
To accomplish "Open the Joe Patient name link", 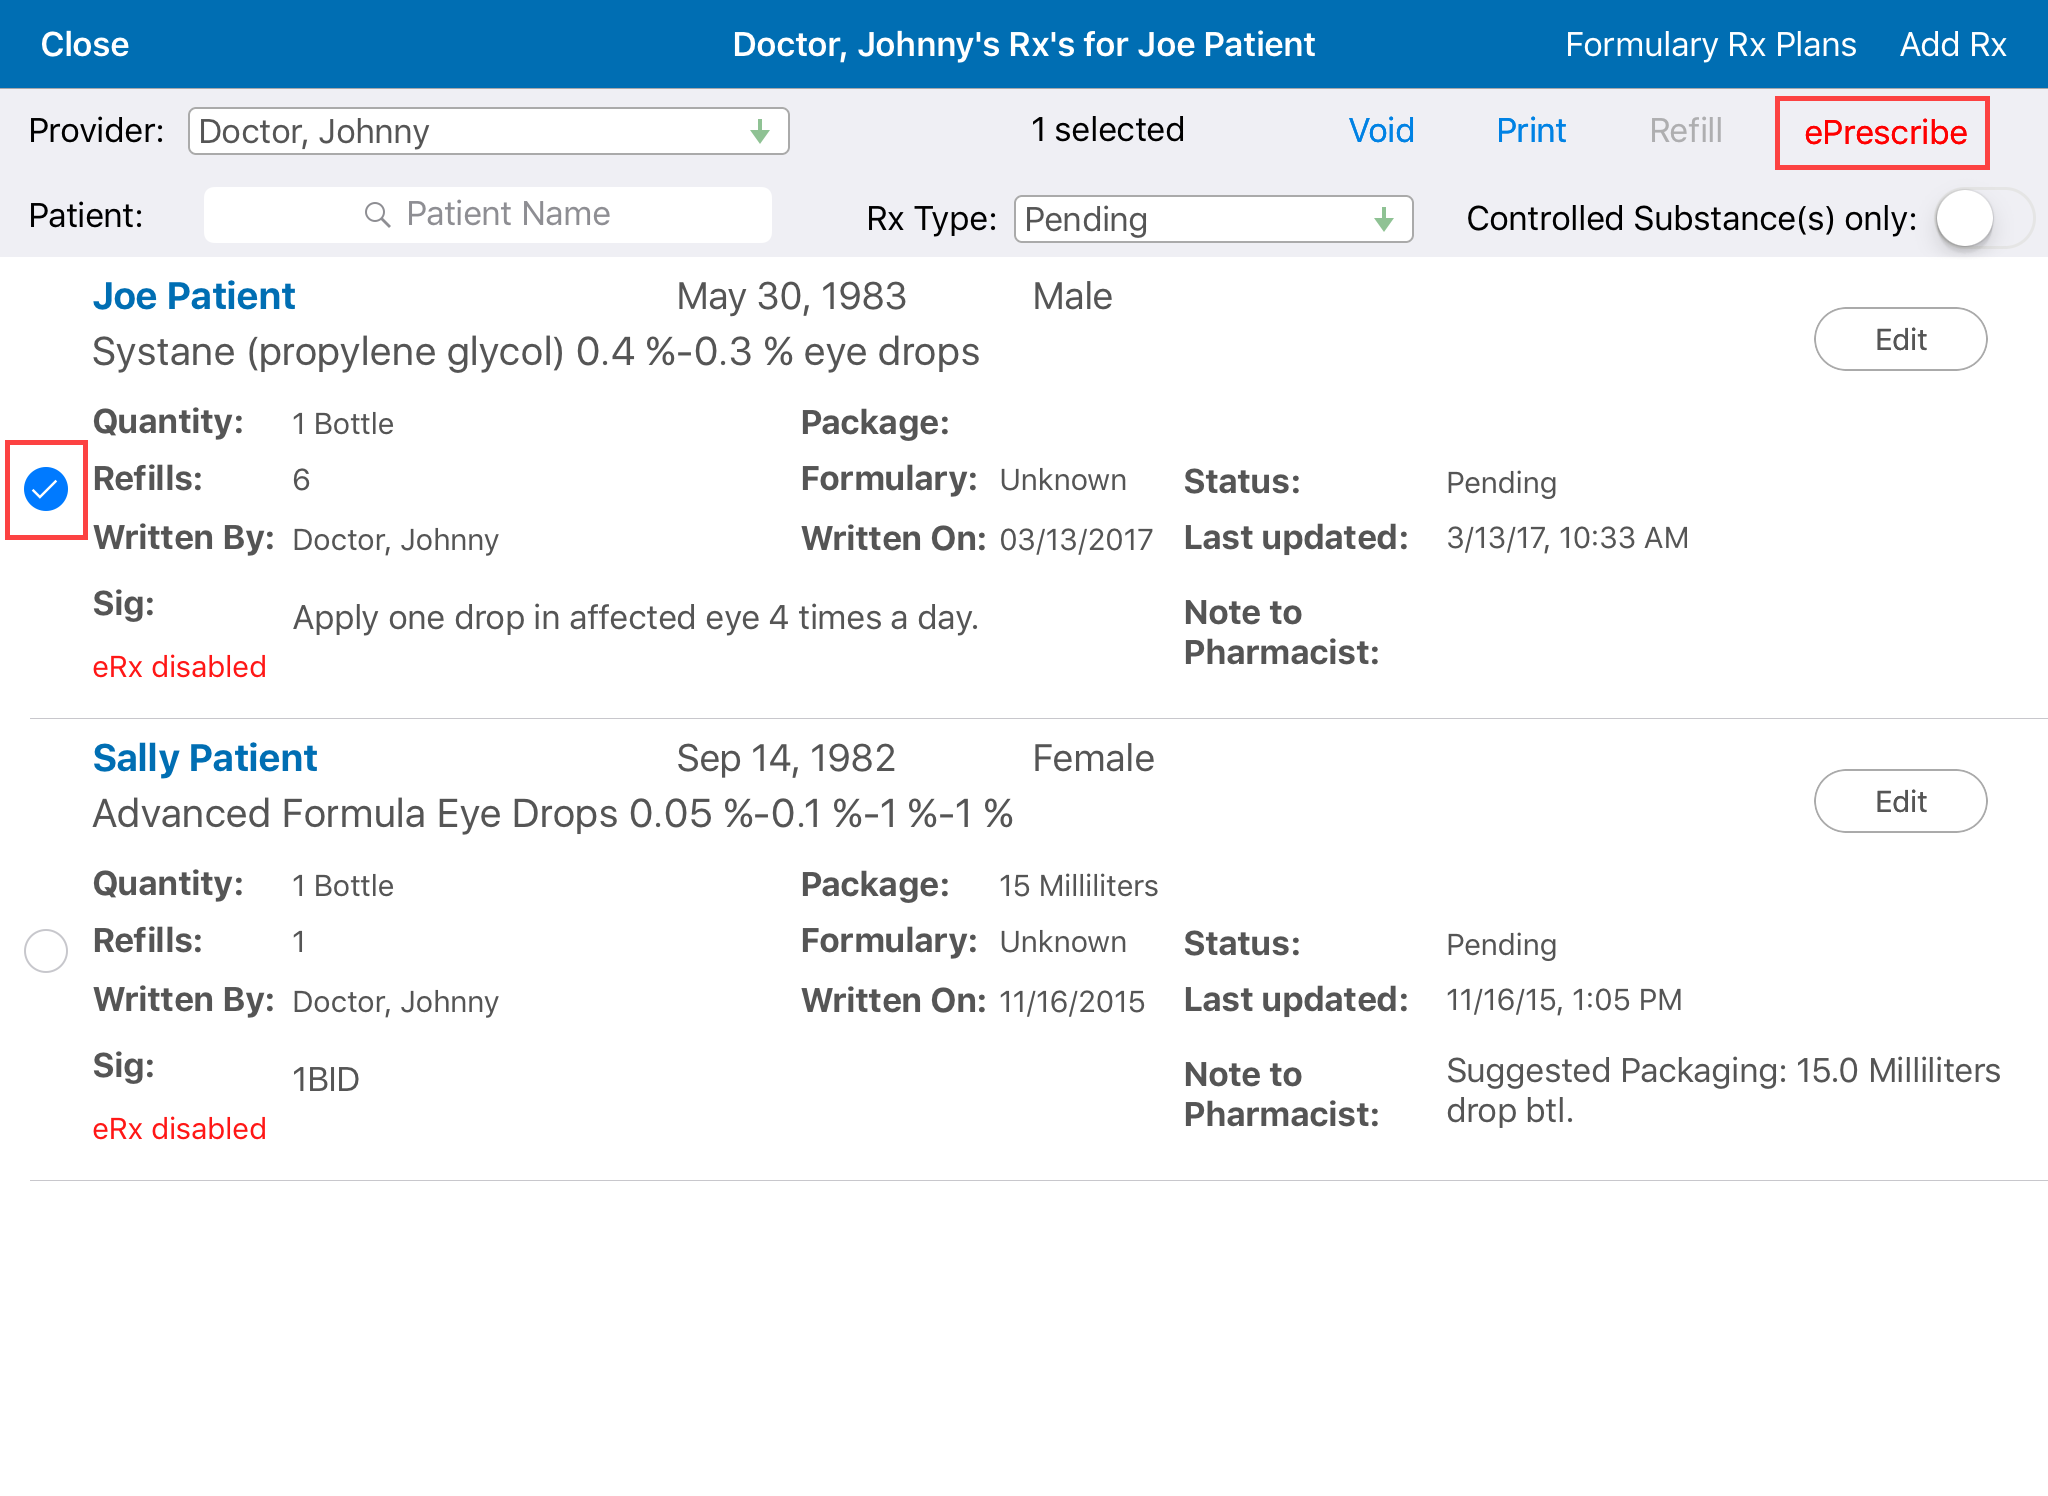I will tap(194, 297).
